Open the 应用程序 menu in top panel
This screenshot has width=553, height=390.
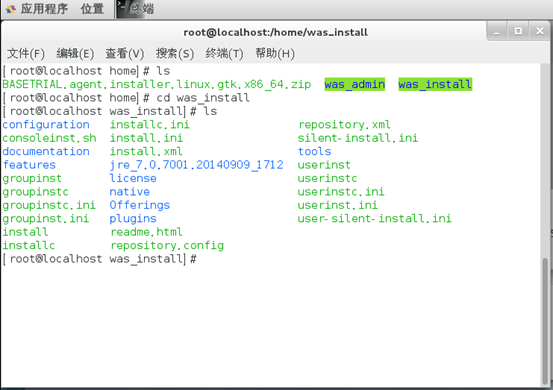point(44,8)
